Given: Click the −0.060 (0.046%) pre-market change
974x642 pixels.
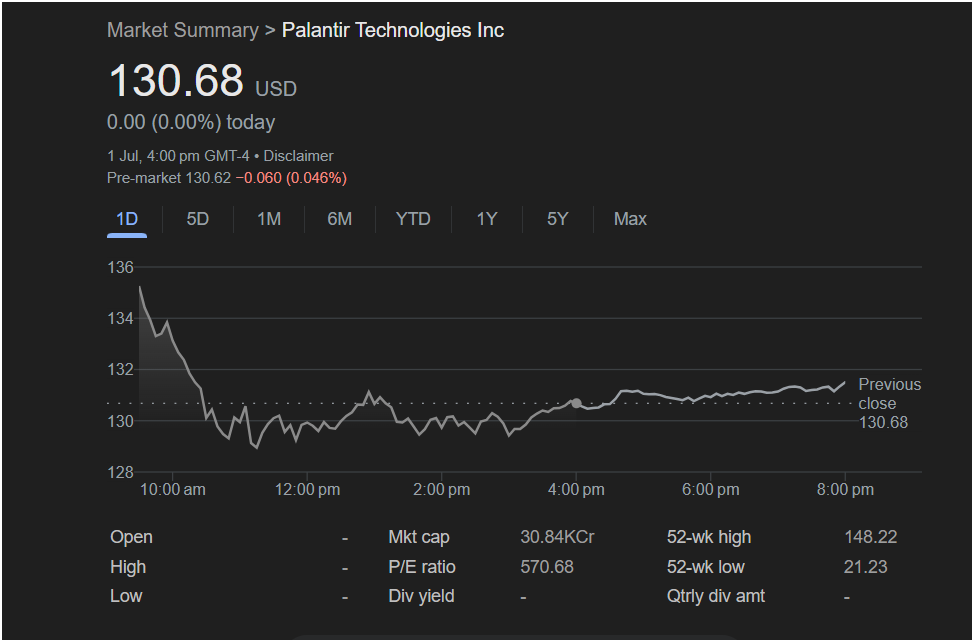Looking at the screenshot, I should pyautogui.click(x=291, y=178).
